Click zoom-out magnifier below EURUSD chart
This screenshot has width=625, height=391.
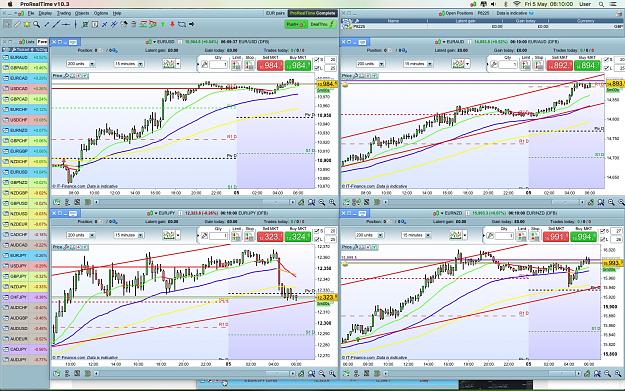322,202
